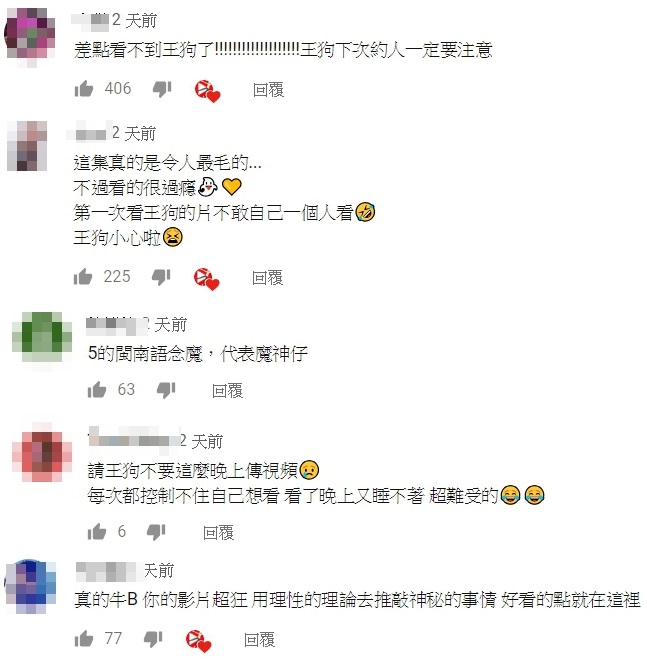Like the comment with 77 likes

83,638
